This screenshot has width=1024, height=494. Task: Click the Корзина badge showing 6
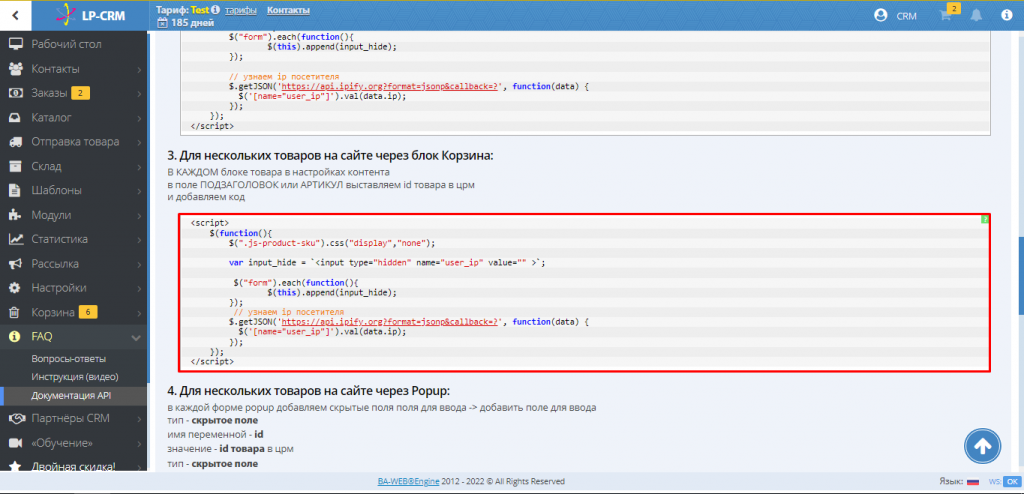(88, 312)
